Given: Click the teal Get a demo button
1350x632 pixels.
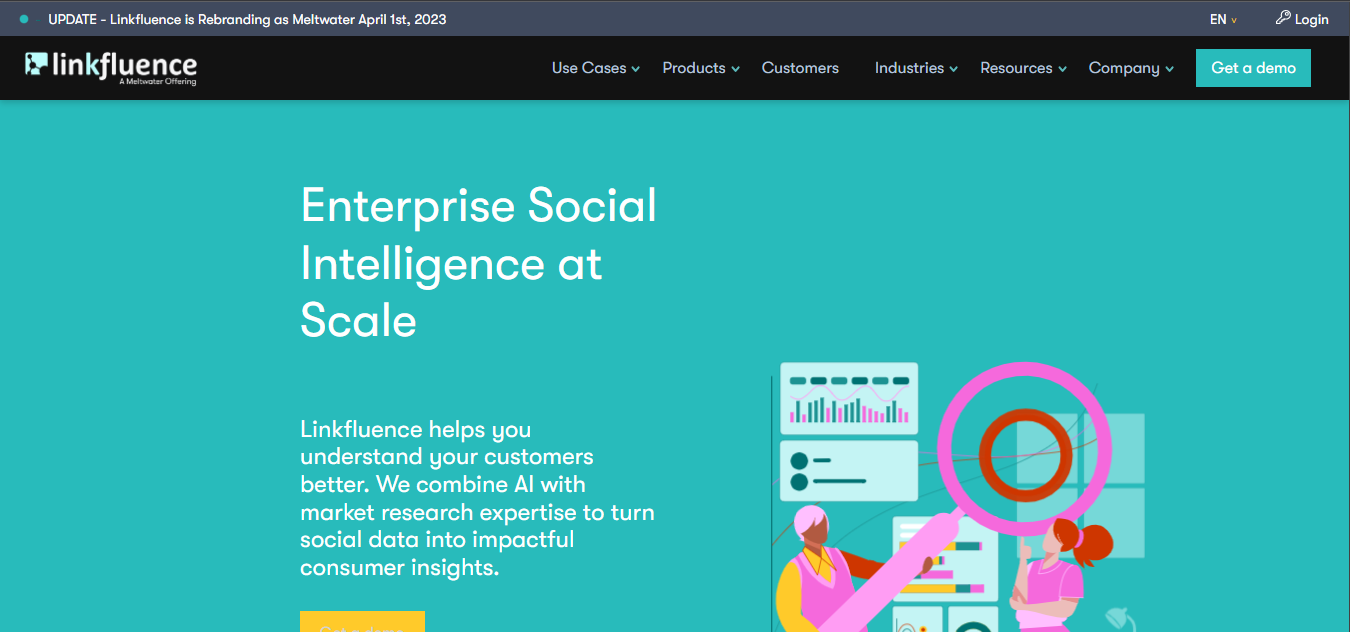Looking at the screenshot, I should point(1253,68).
